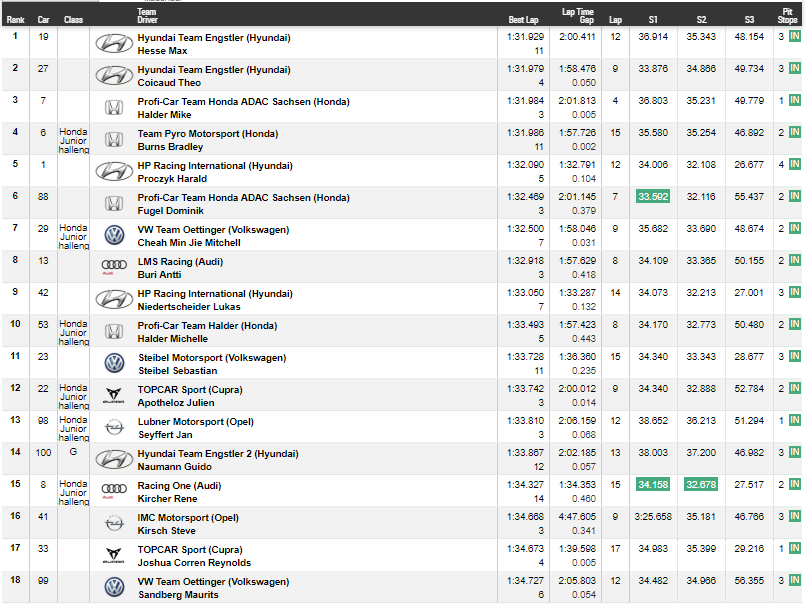This screenshot has height=607, width=807.
Task: Click the Rank column header
Action: tap(15, 19)
